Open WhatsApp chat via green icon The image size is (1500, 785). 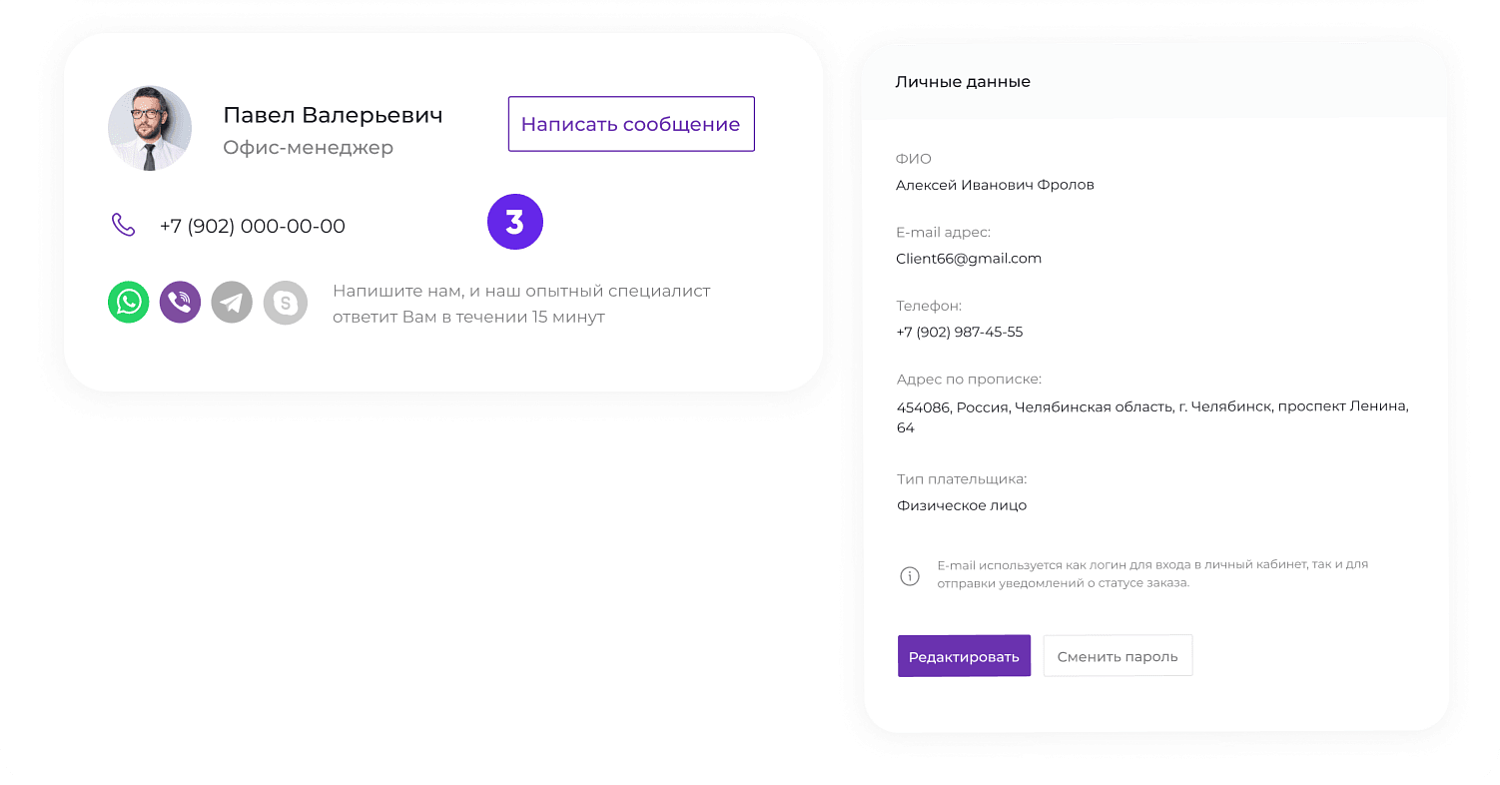click(128, 302)
